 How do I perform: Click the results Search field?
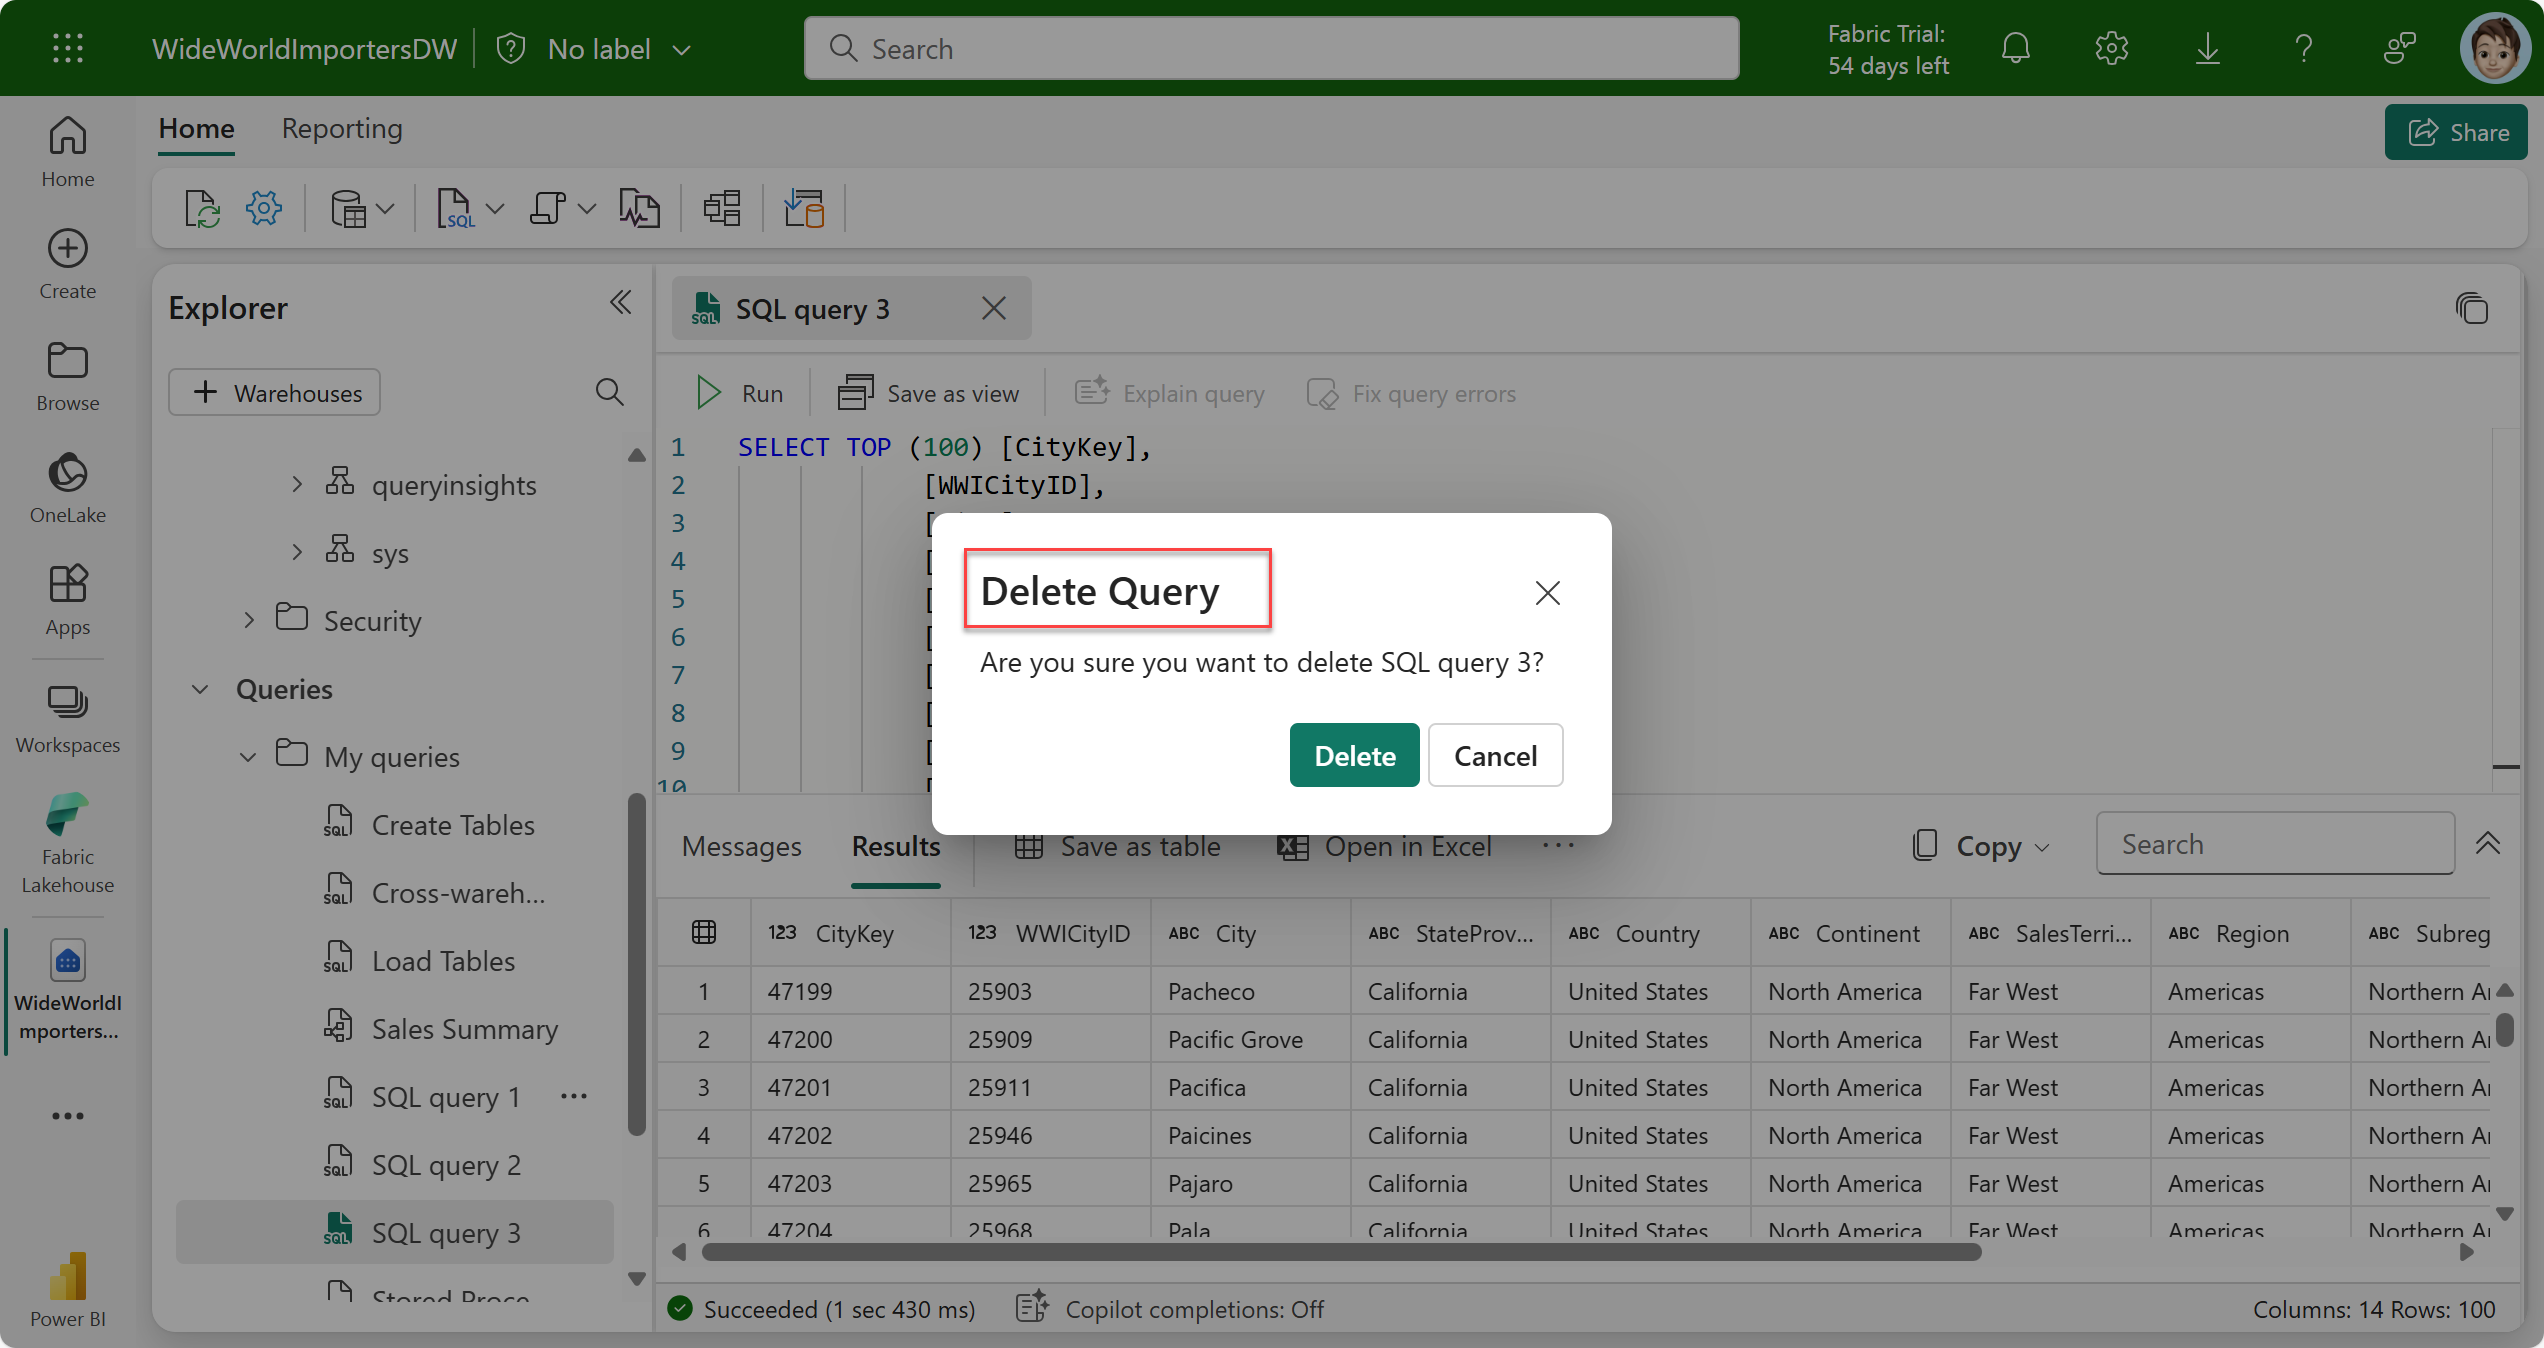tap(2275, 844)
